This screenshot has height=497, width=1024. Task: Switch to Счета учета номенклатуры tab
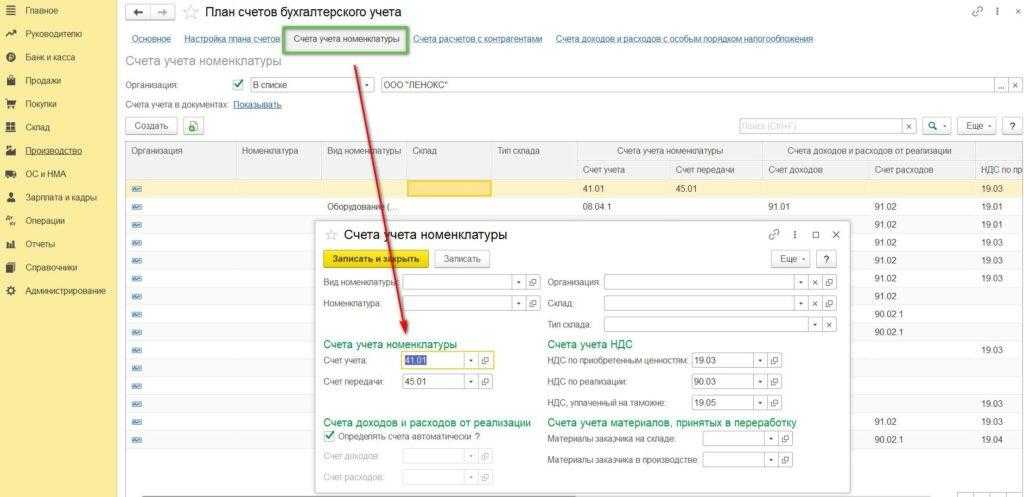click(x=347, y=39)
